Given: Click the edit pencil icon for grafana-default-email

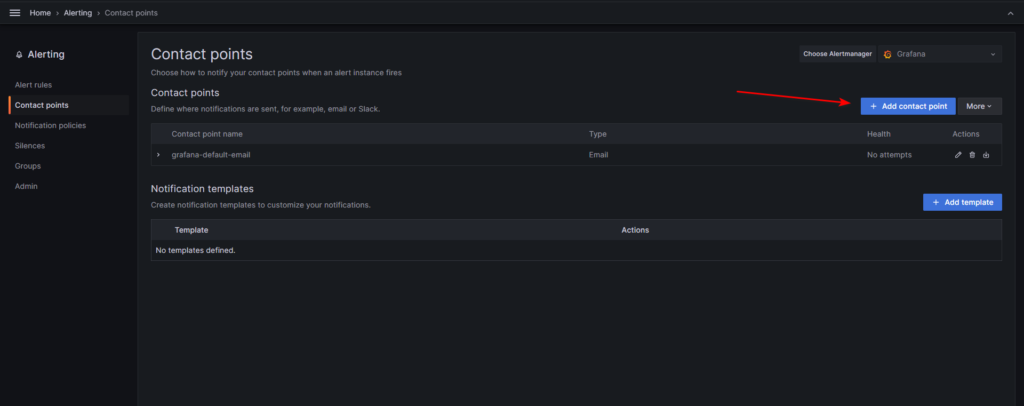Looking at the screenshot, I should (958, 155).
